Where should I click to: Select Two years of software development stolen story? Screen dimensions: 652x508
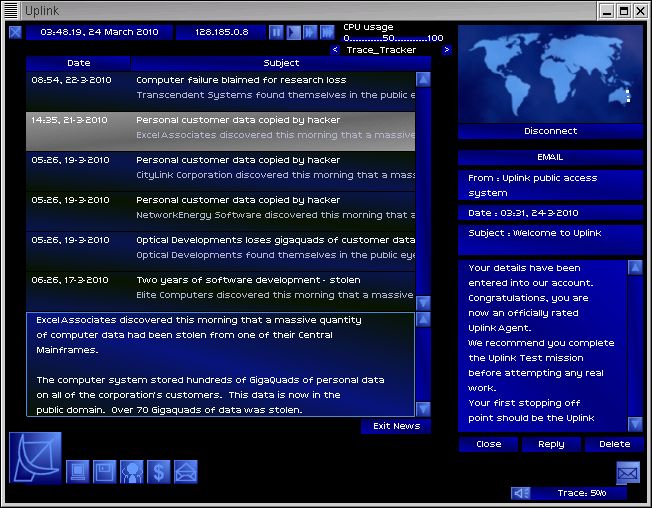220,291
